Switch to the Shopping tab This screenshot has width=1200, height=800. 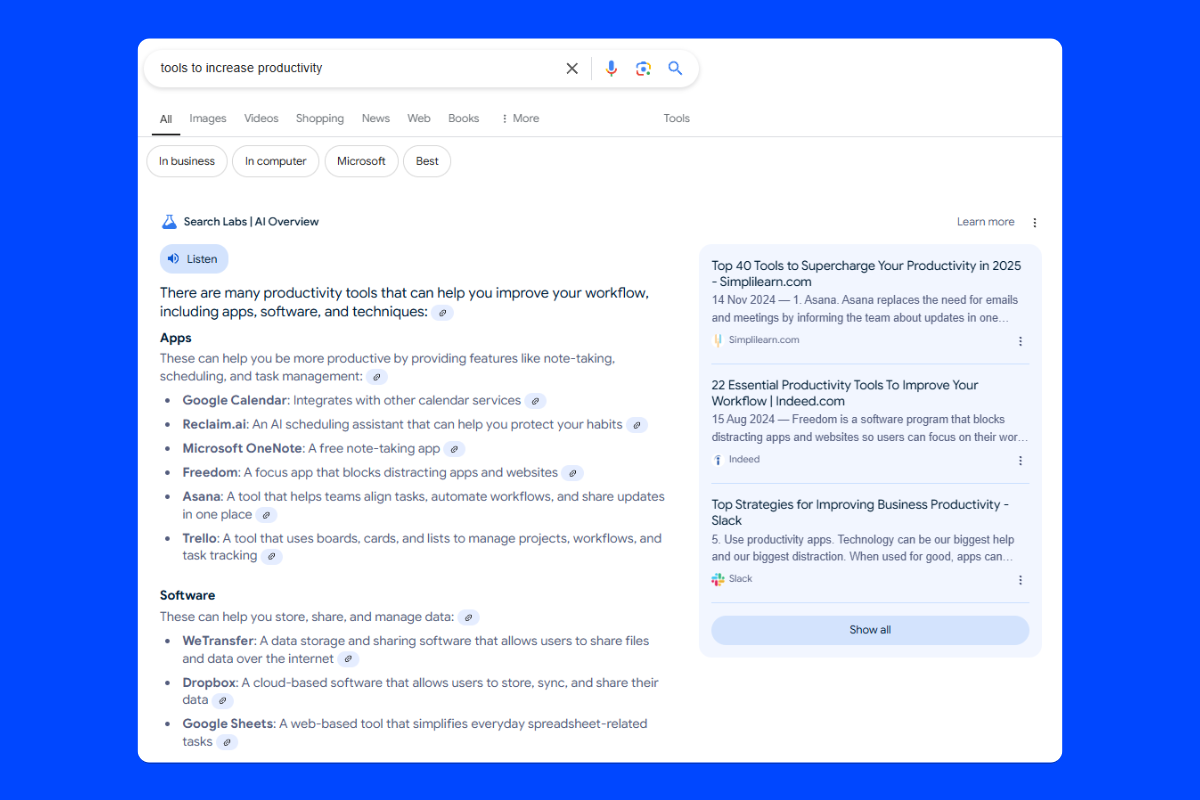pyautogui.click(x=320, y=118)
